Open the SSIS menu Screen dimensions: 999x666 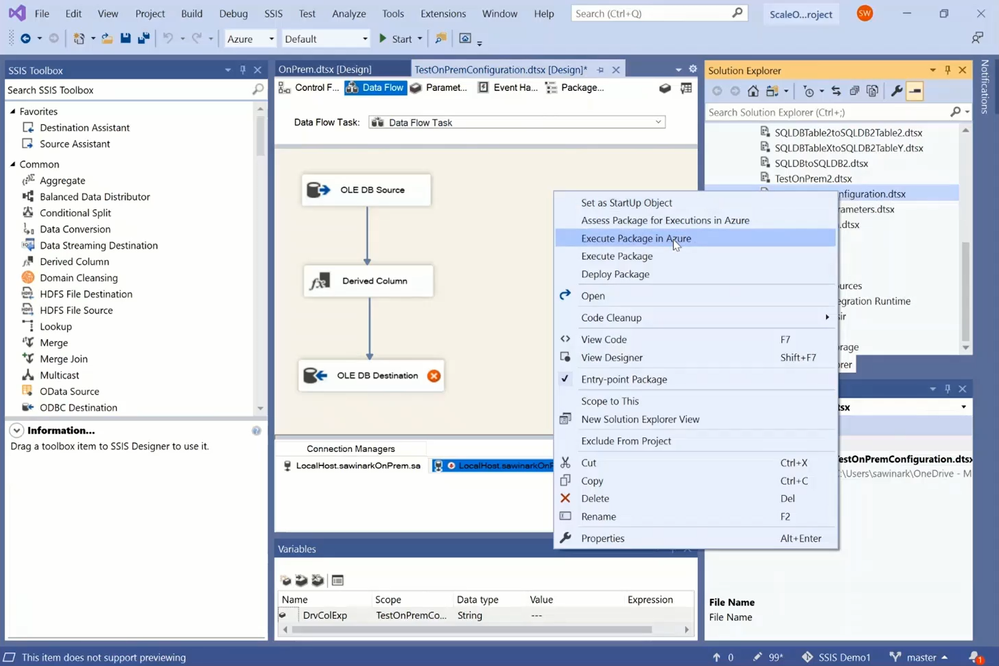pos(273,13)
